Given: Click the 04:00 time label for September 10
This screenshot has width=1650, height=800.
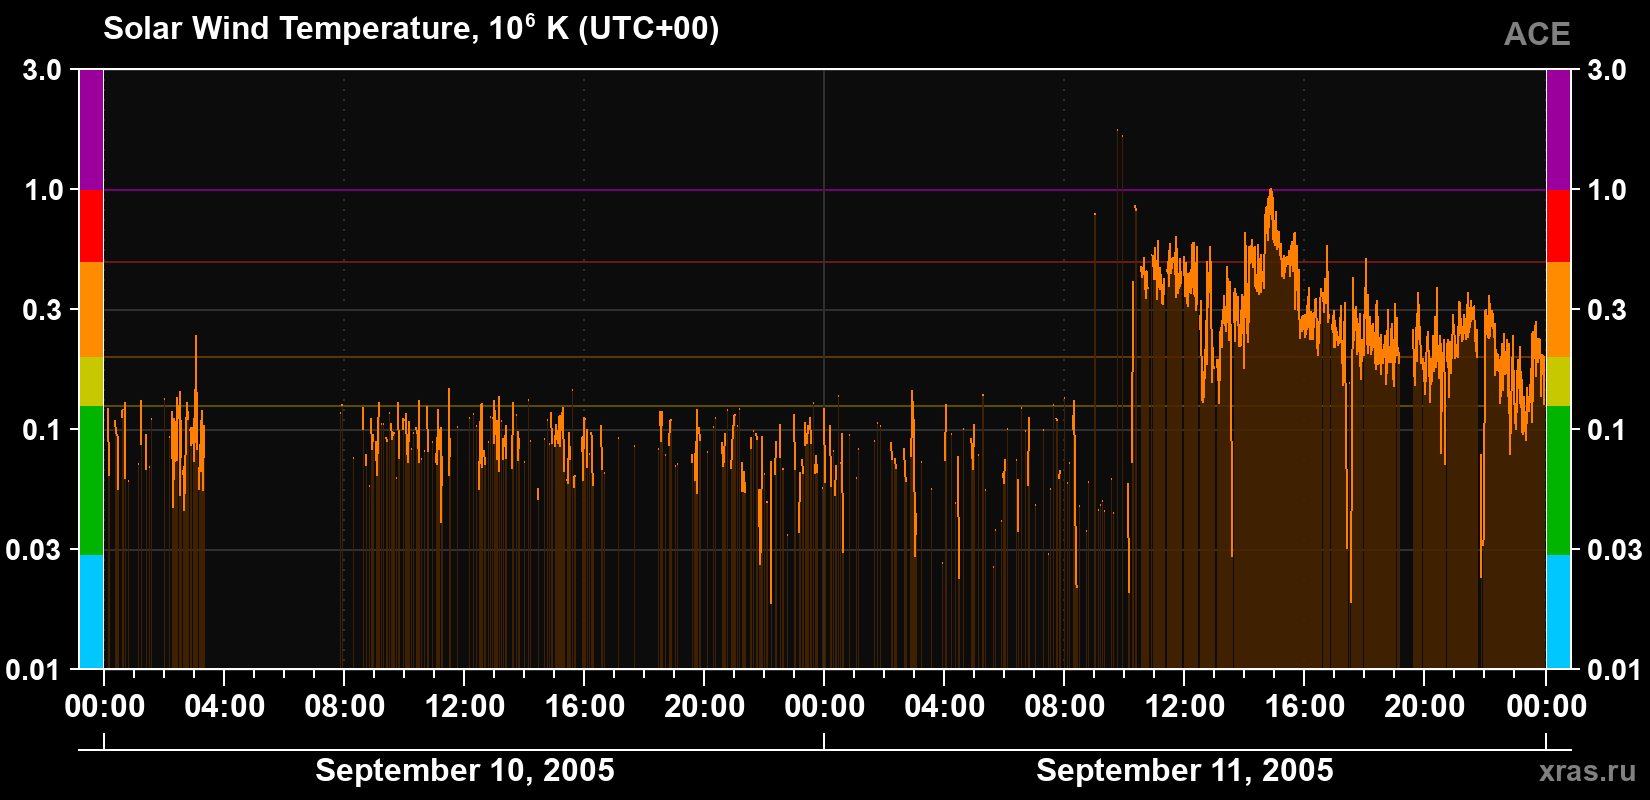Looking at the screenshot, I should 225,706.
